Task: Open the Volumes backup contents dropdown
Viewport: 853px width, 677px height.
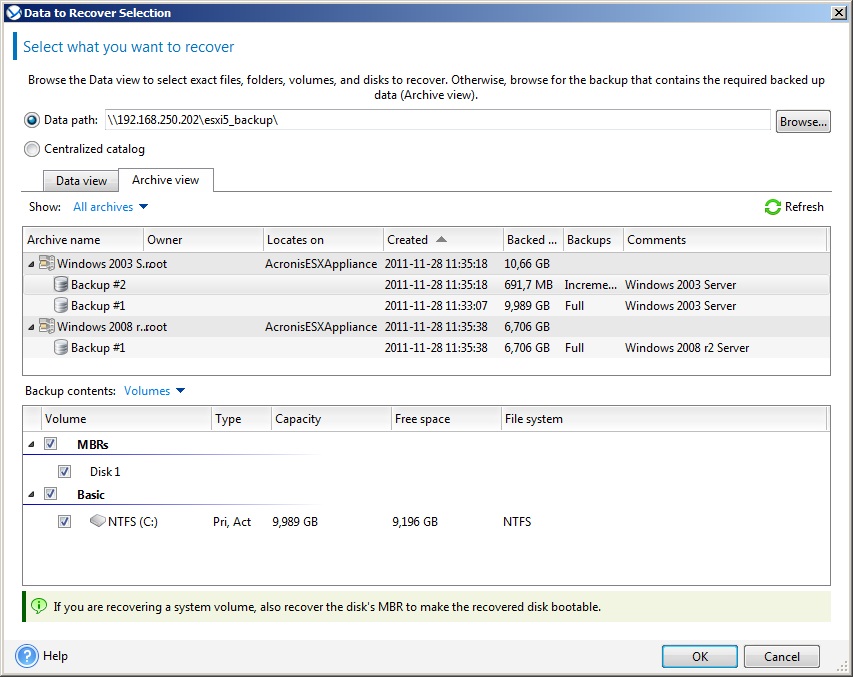Action: click(154, 391)
